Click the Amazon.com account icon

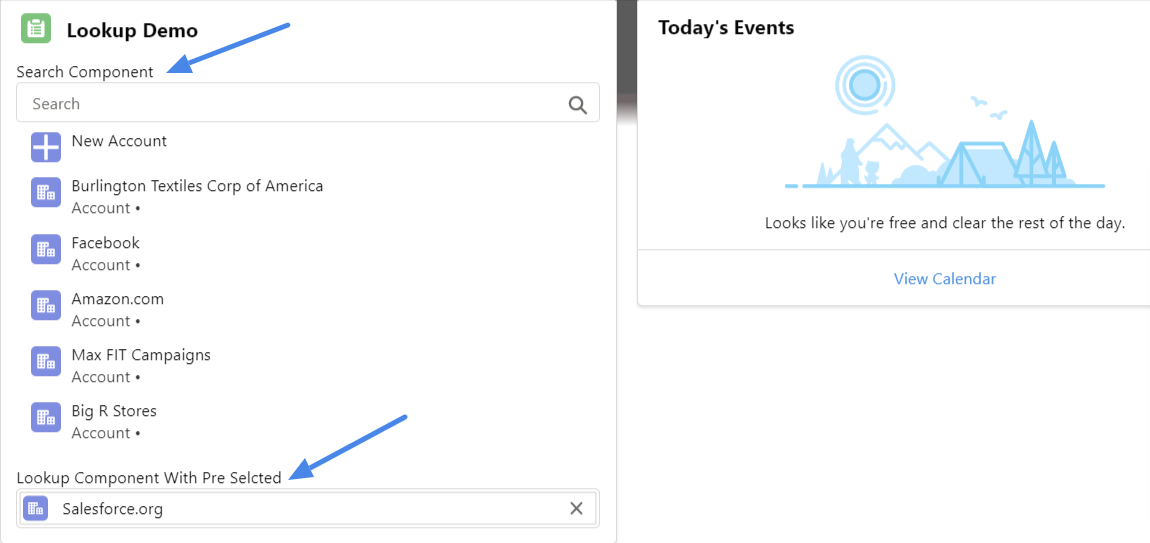tap(46, 306)
